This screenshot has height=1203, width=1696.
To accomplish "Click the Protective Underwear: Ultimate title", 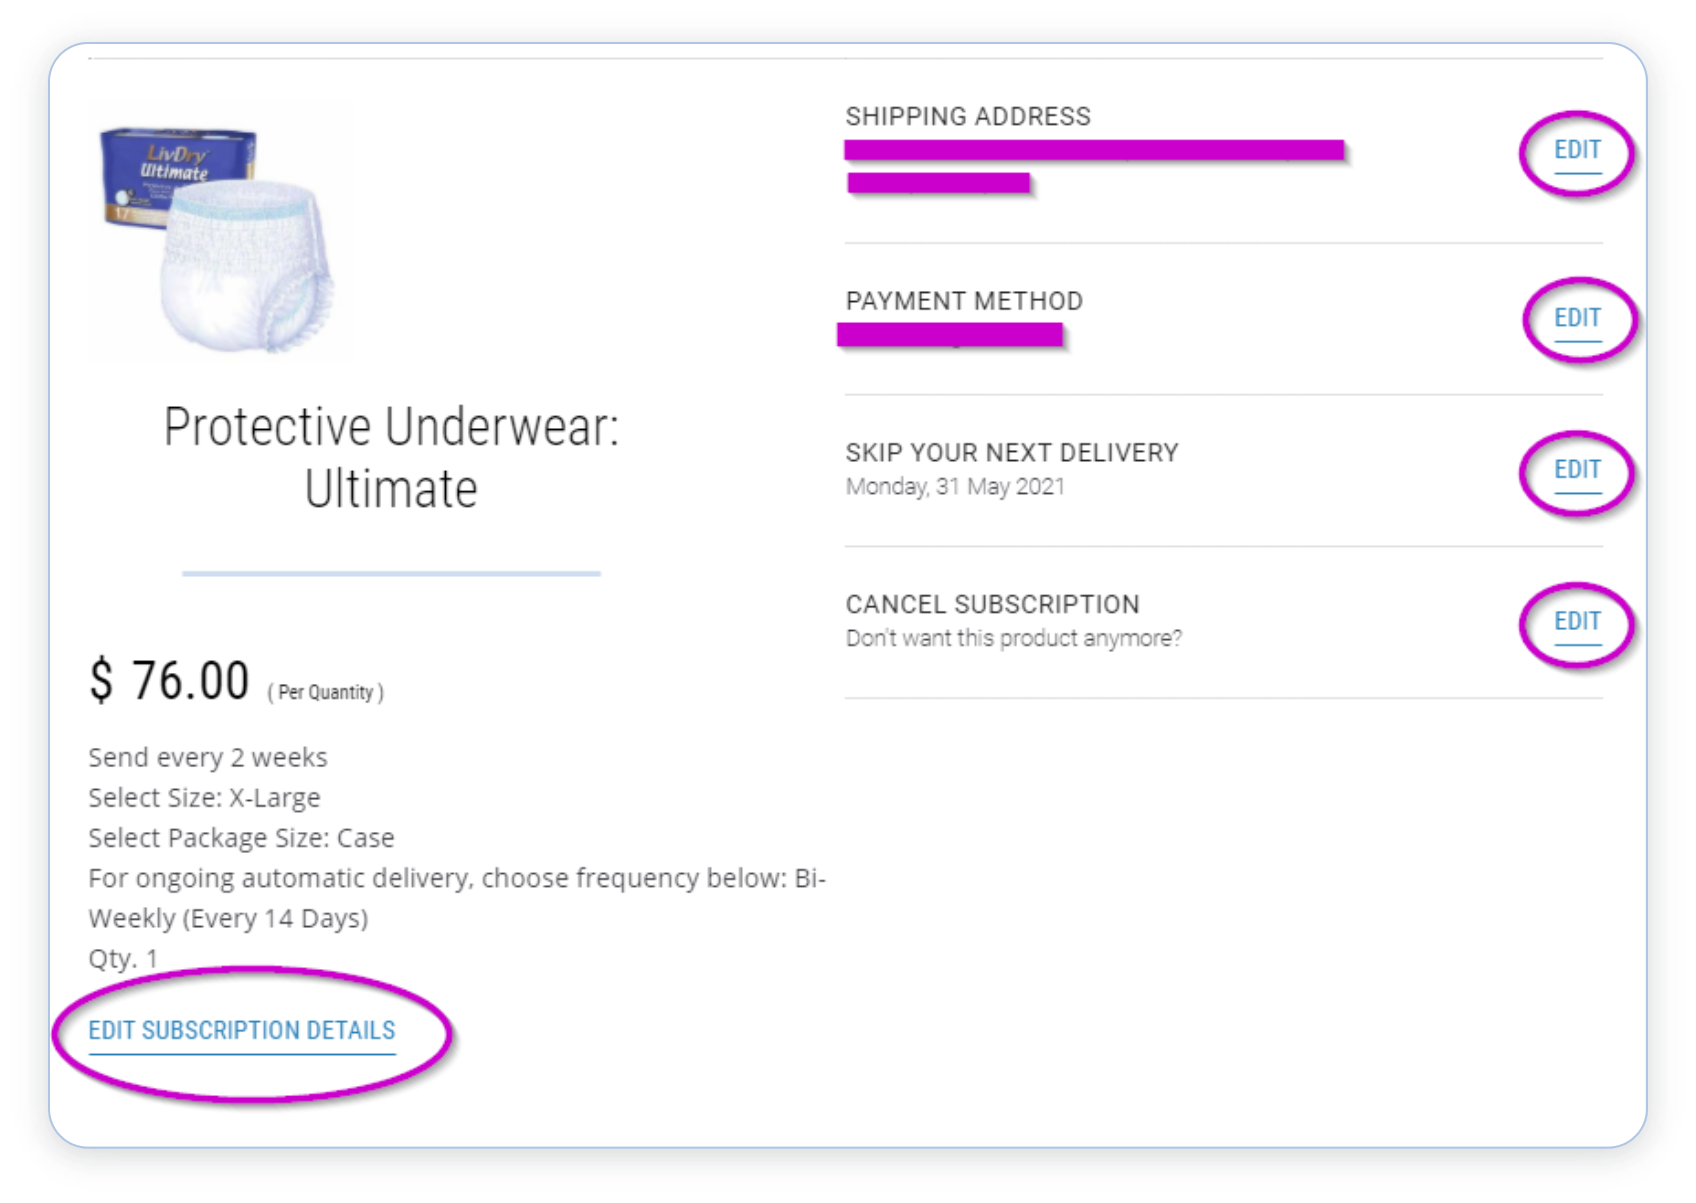I will (391, 458).
